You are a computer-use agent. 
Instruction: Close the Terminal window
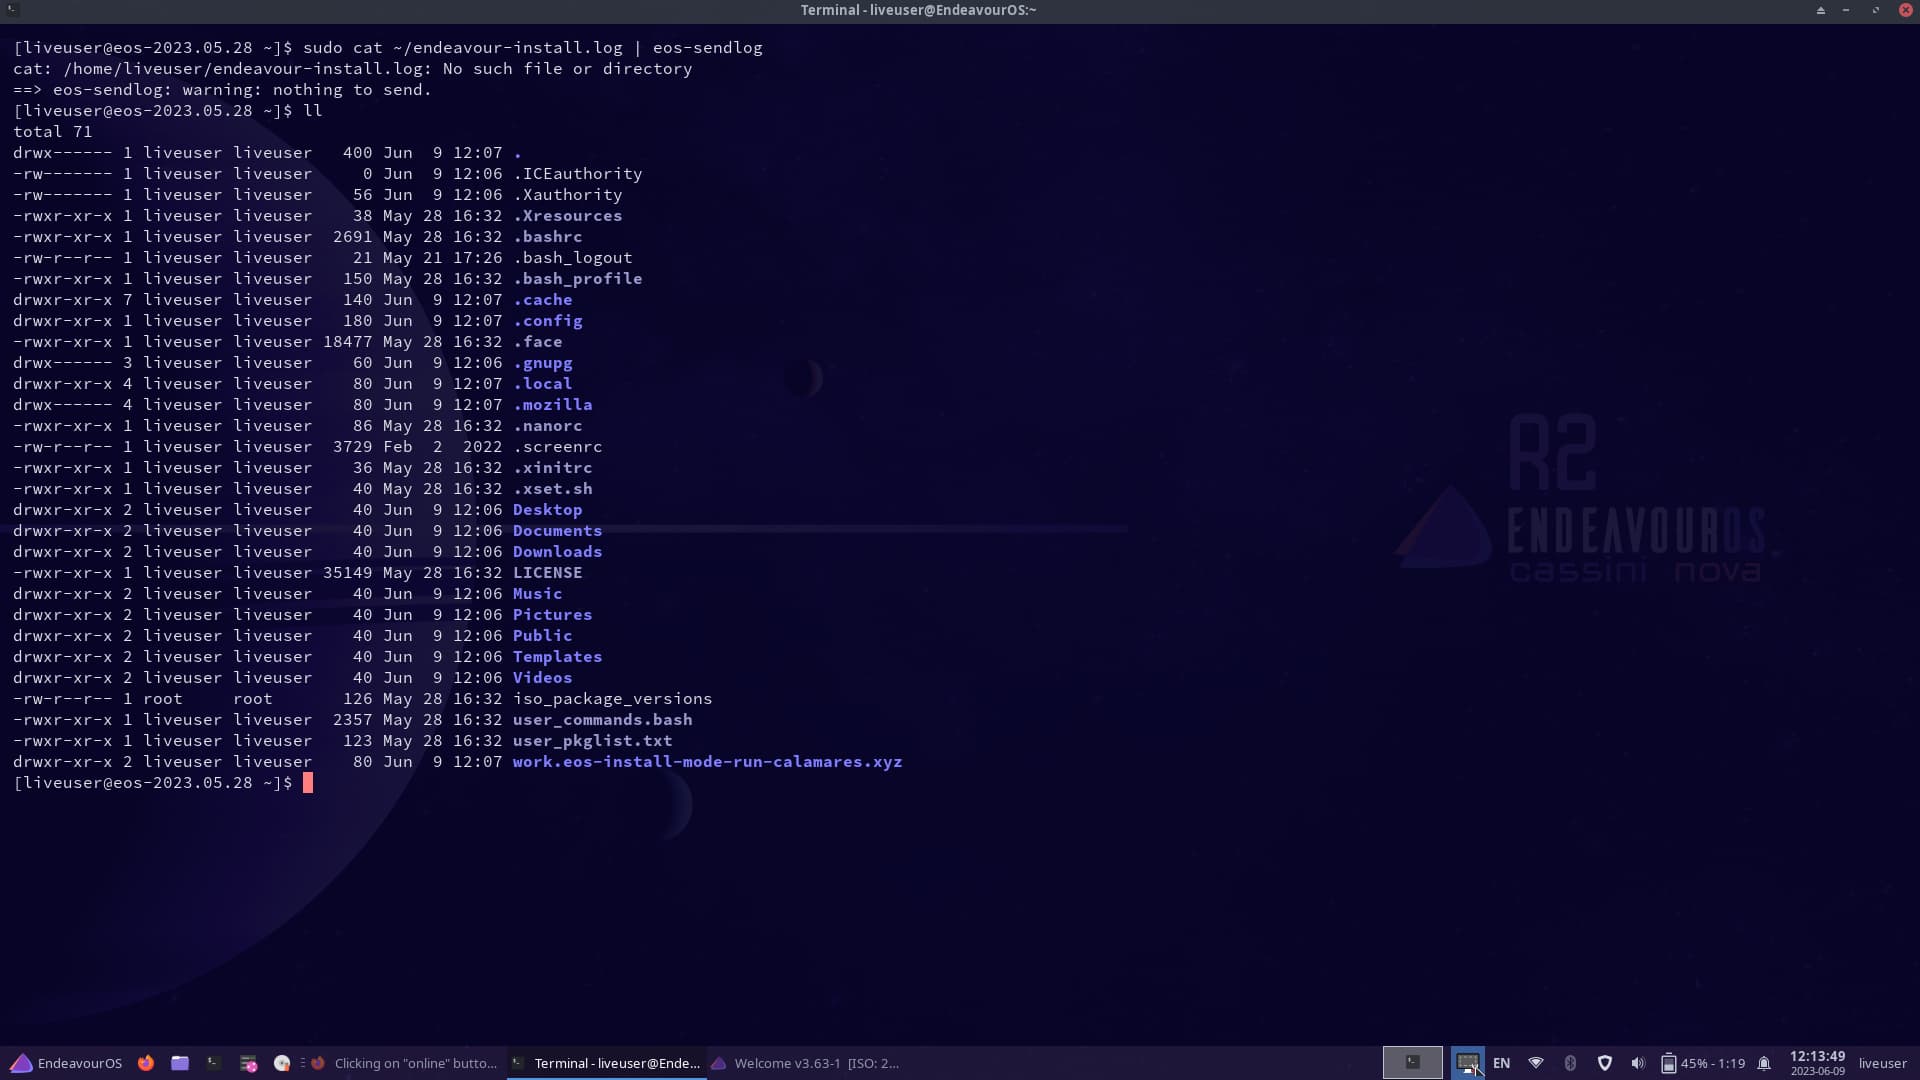tap(1905, 10)
